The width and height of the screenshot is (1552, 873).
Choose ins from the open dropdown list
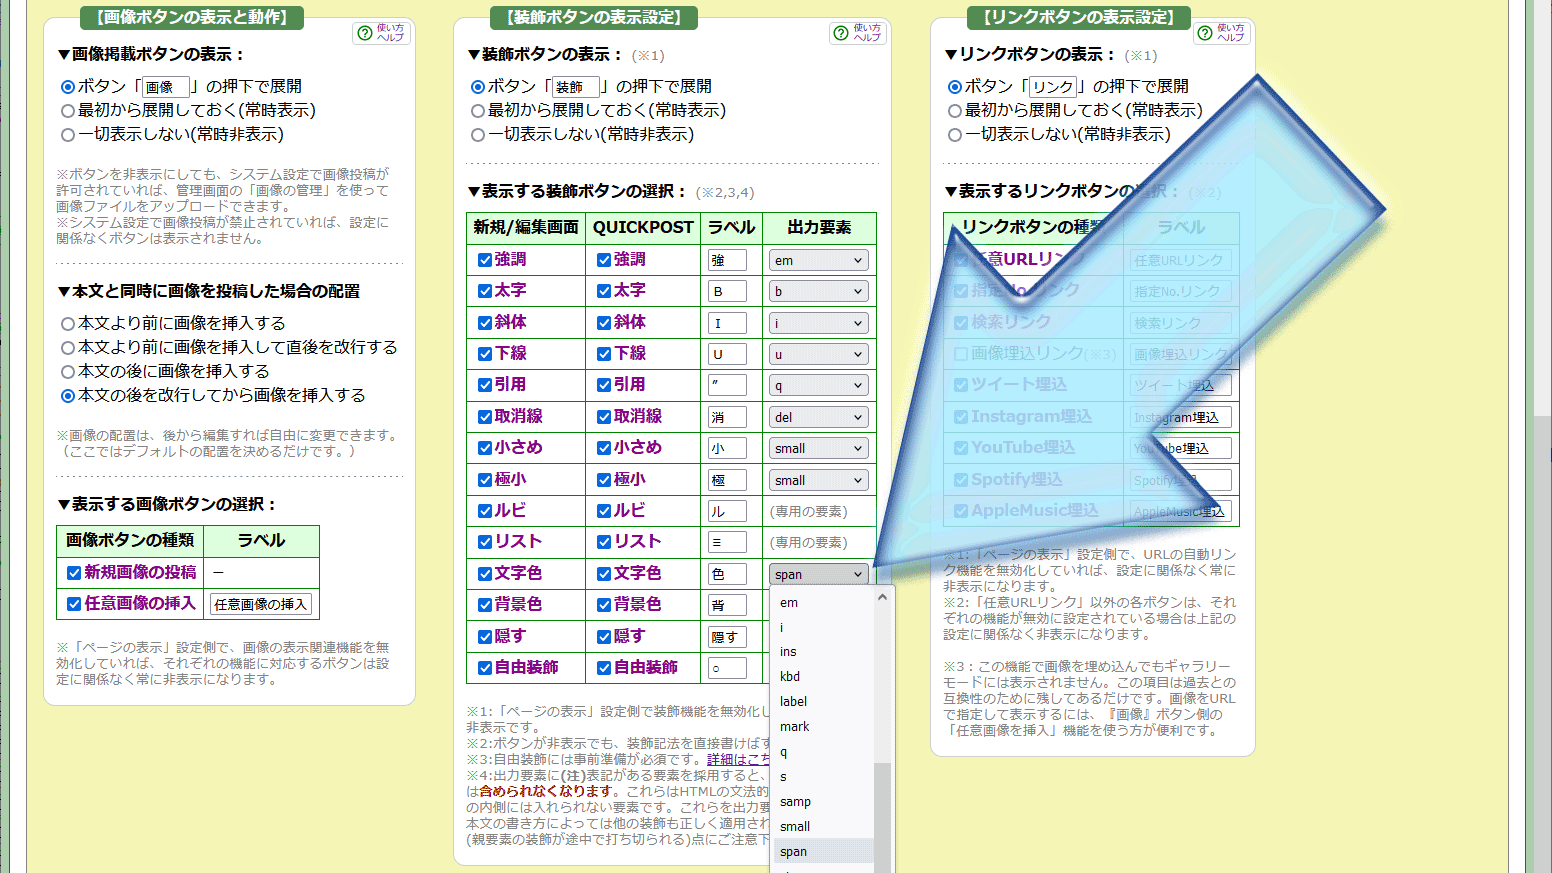point(823,651)
